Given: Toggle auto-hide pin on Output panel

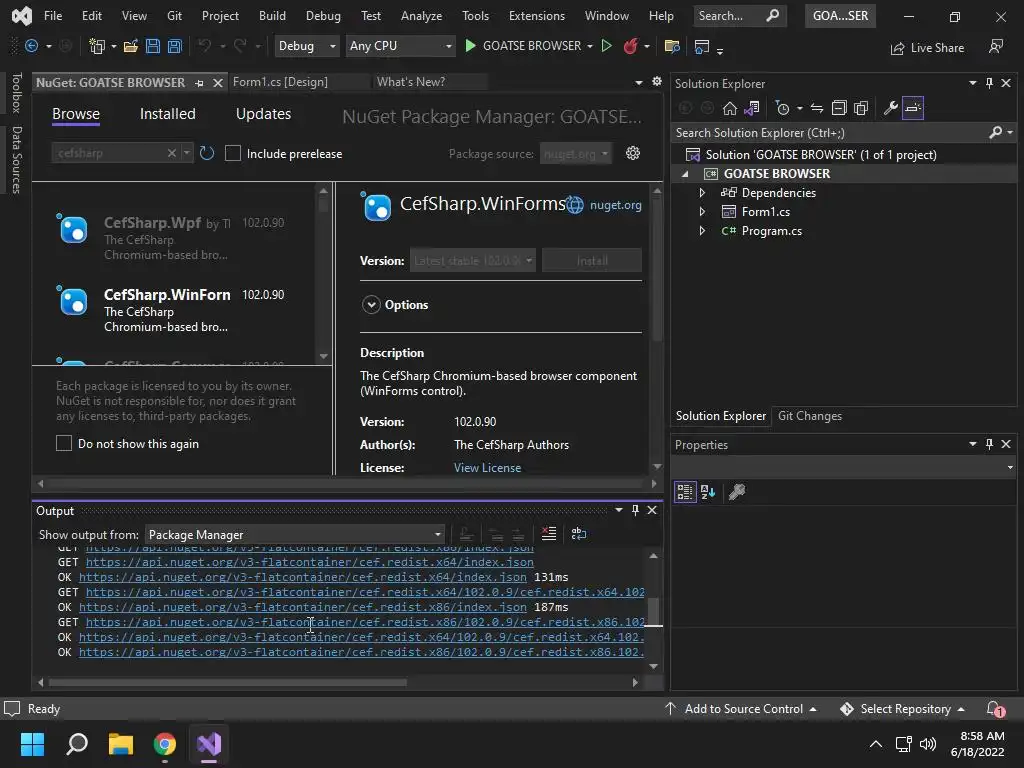Looking at the screenshot, I should point(635,510).
